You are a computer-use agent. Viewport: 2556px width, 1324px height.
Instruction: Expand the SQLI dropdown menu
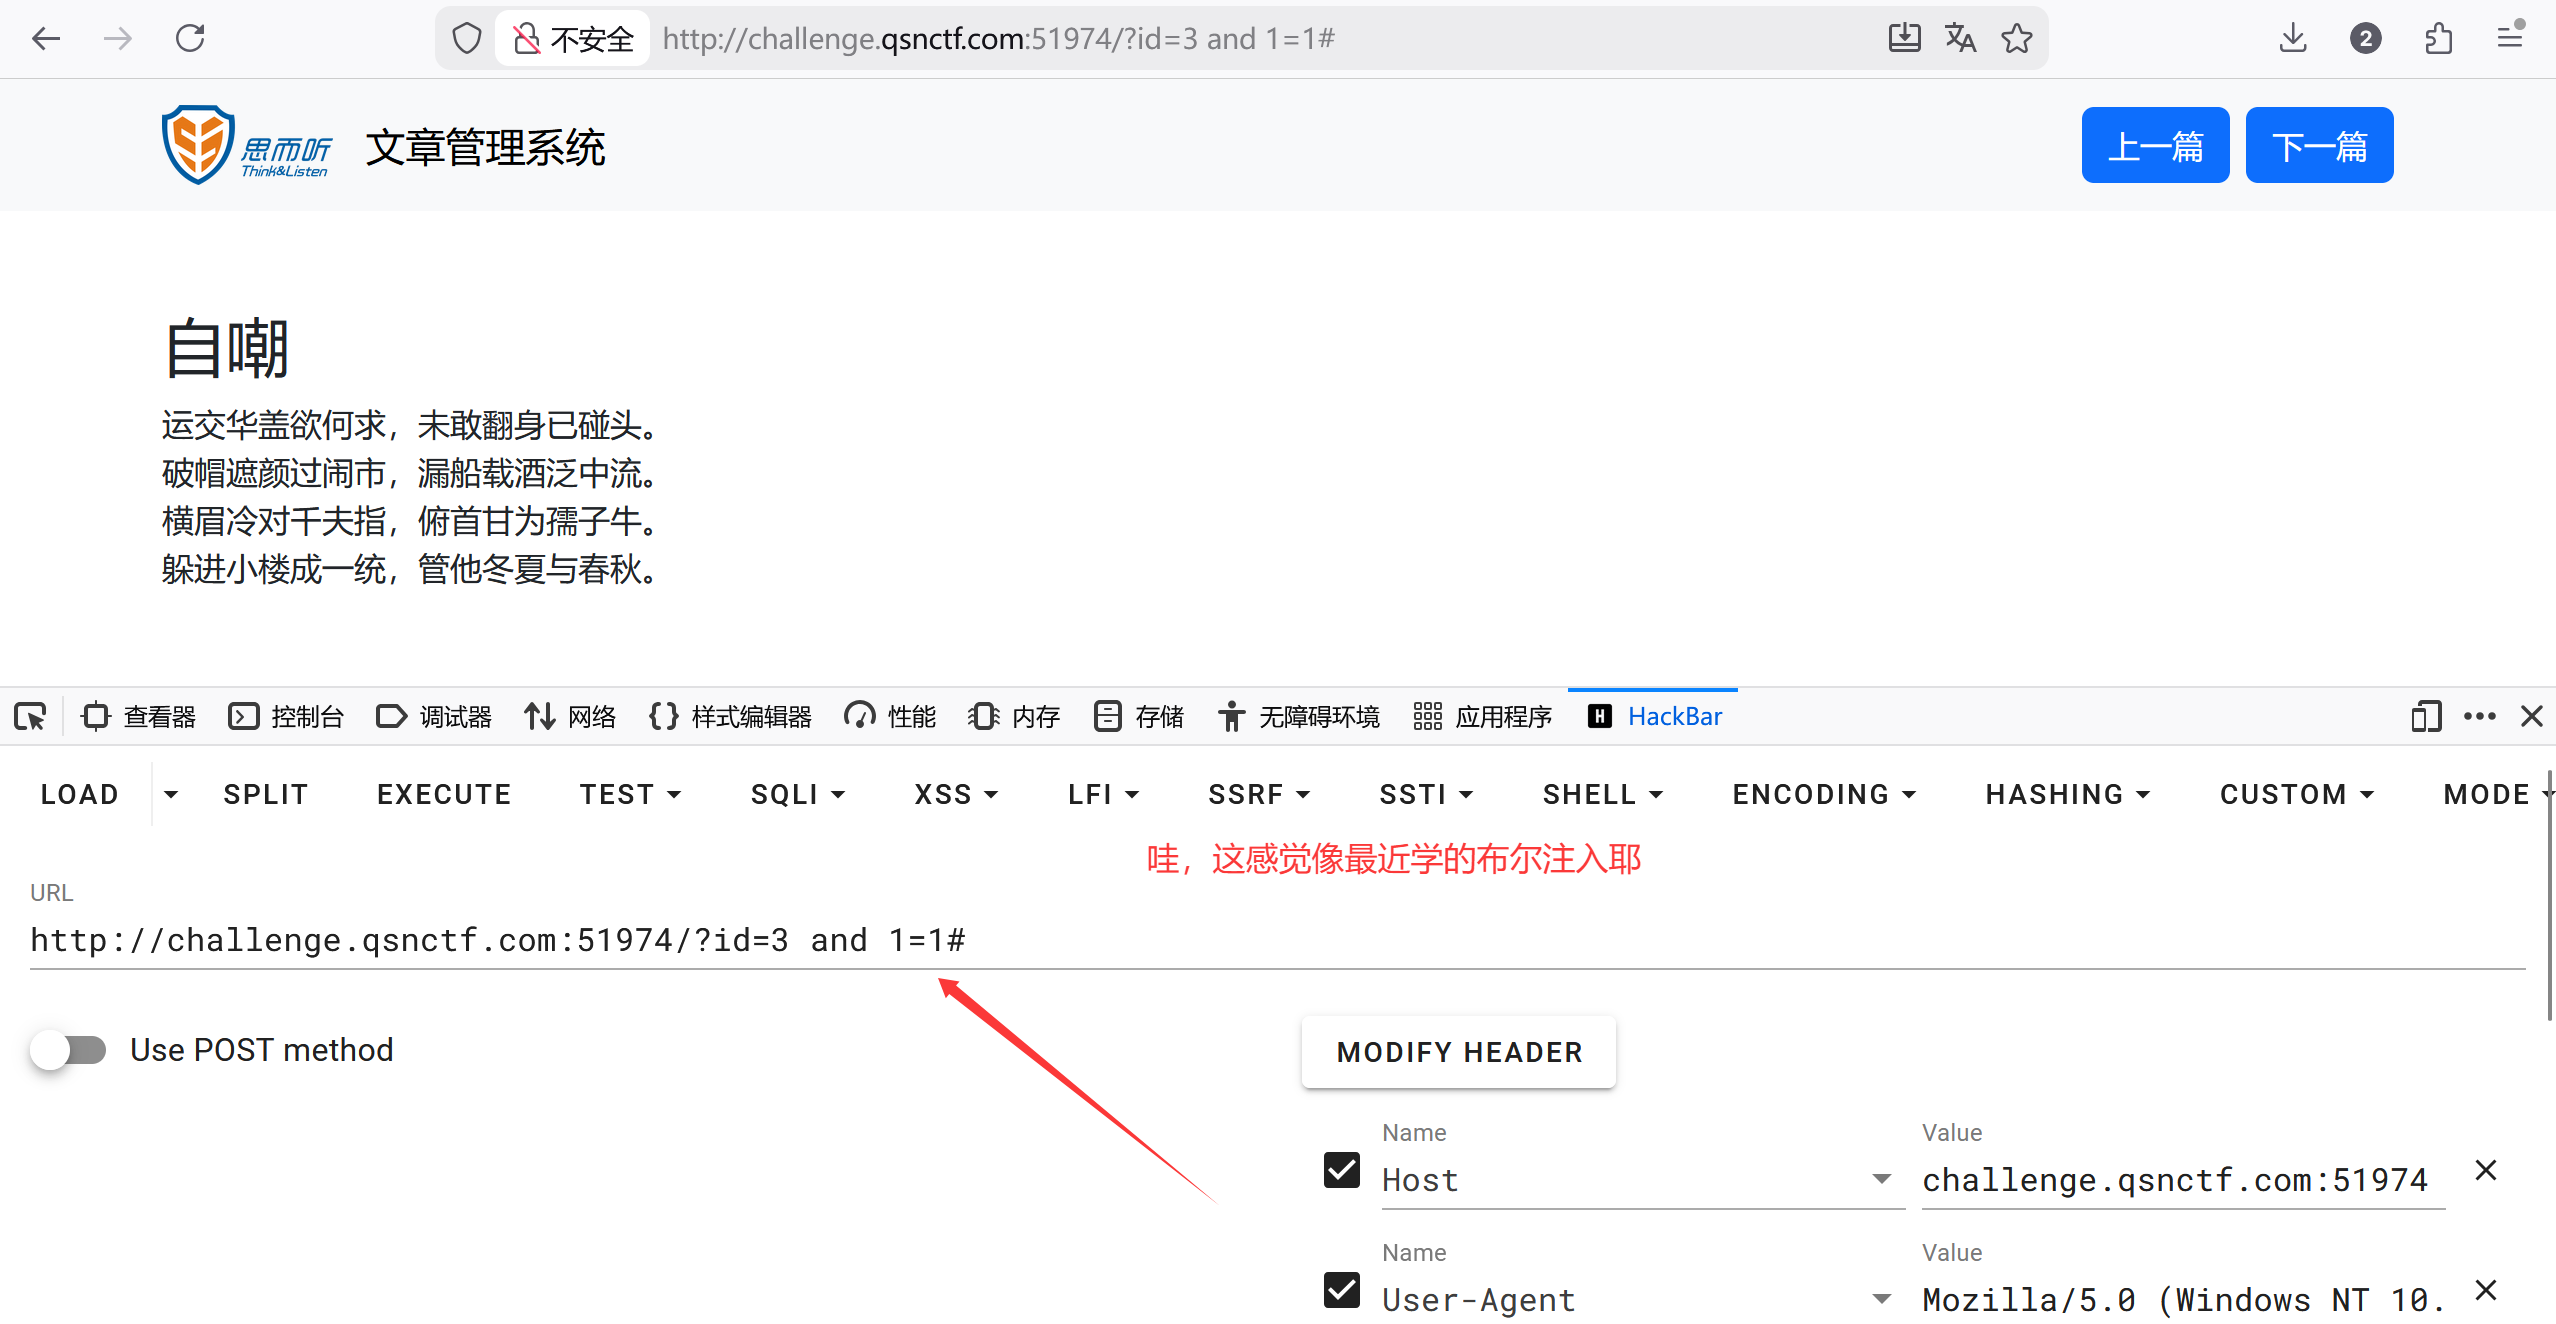[798, 794]
